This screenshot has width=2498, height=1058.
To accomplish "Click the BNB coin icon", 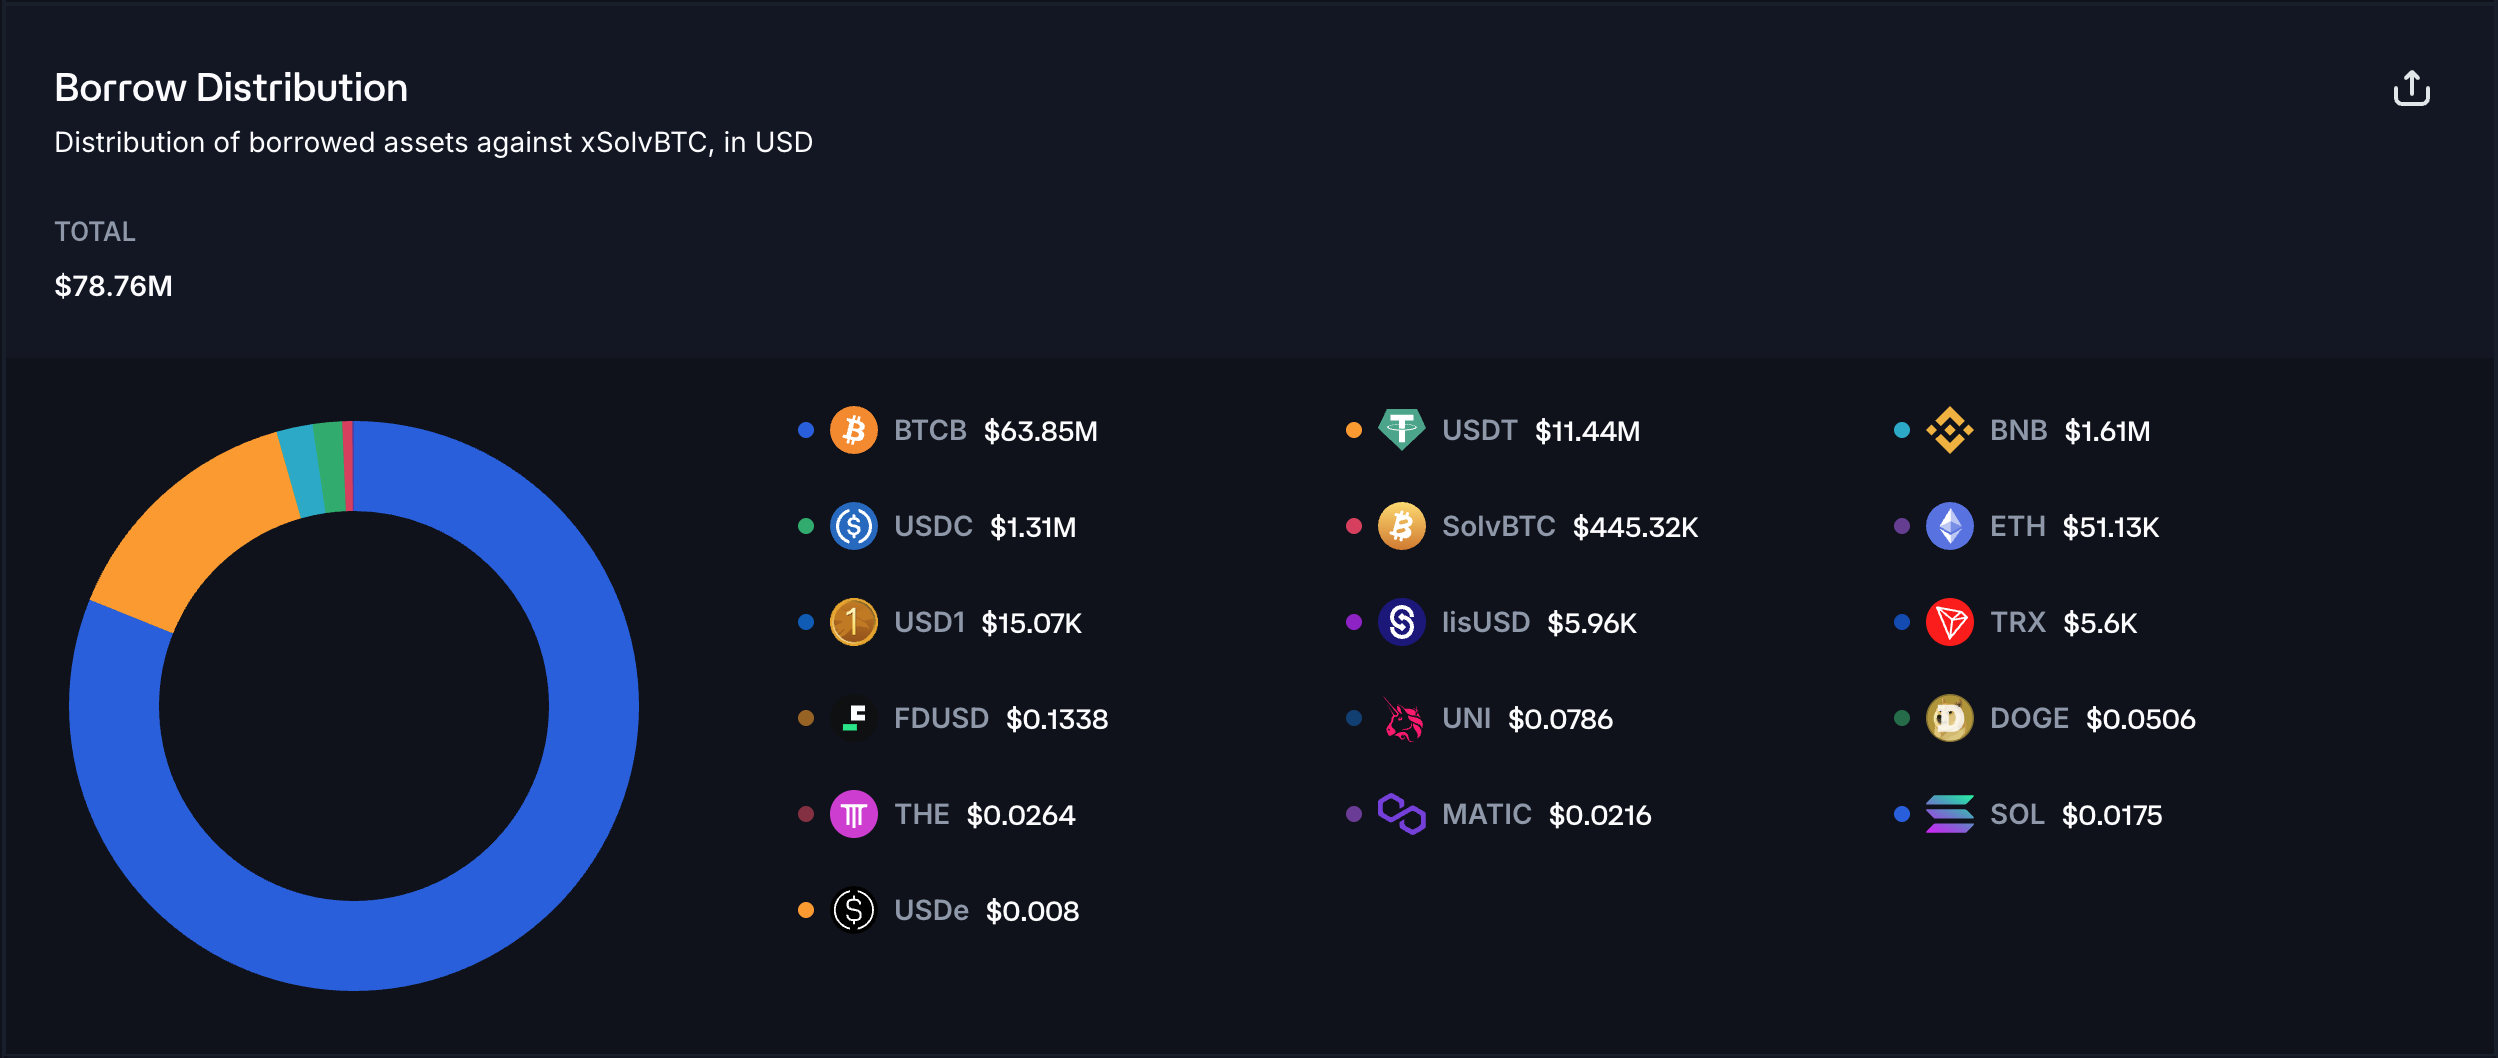I will [1949, 430].
